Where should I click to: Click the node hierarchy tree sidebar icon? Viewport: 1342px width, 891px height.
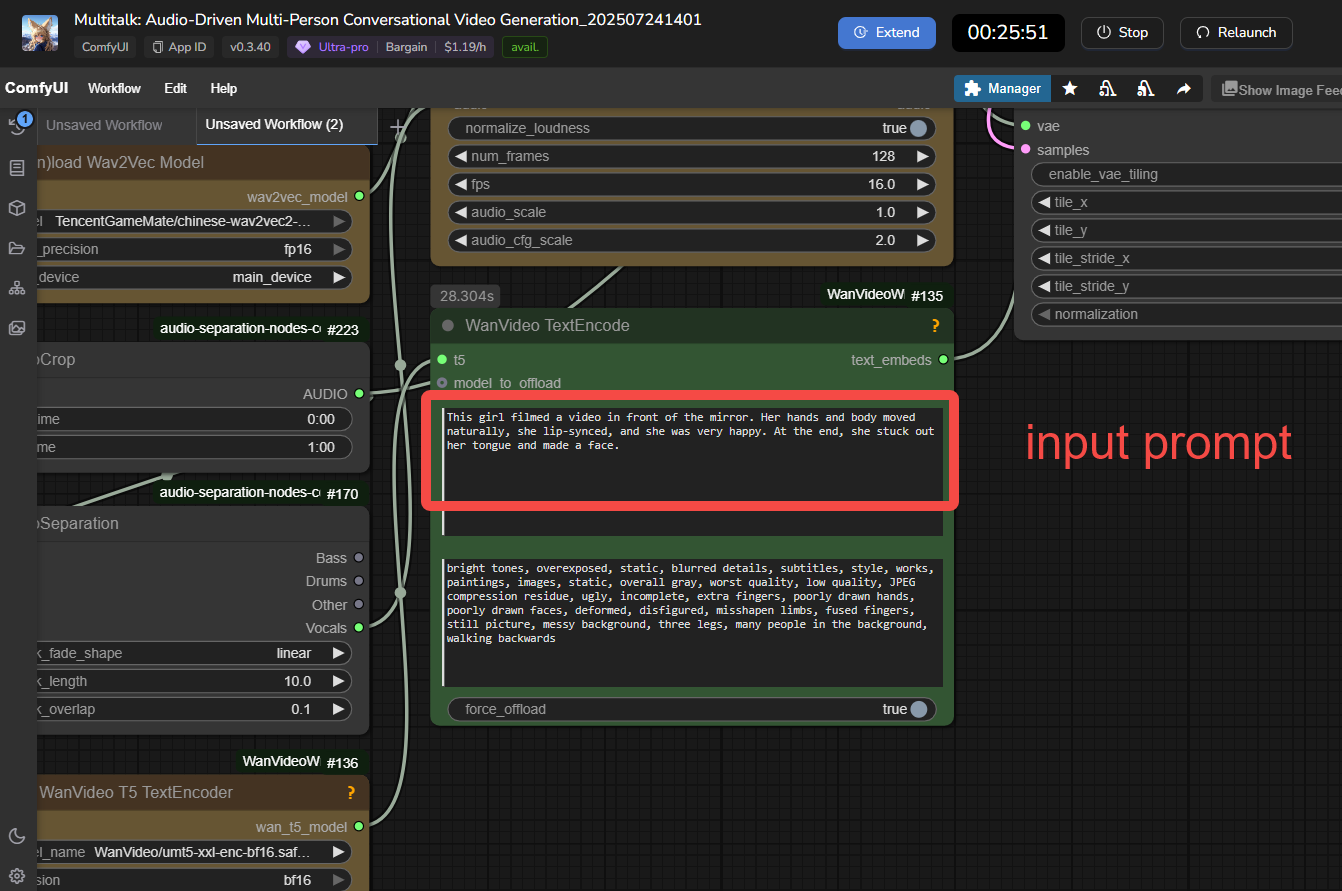pyautogui.click(x=17, y=288)
